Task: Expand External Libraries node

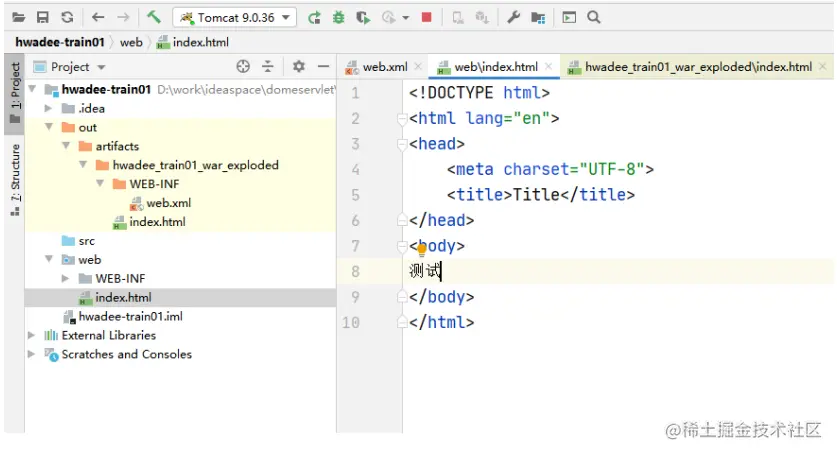Action: click(x=31, y=335)
